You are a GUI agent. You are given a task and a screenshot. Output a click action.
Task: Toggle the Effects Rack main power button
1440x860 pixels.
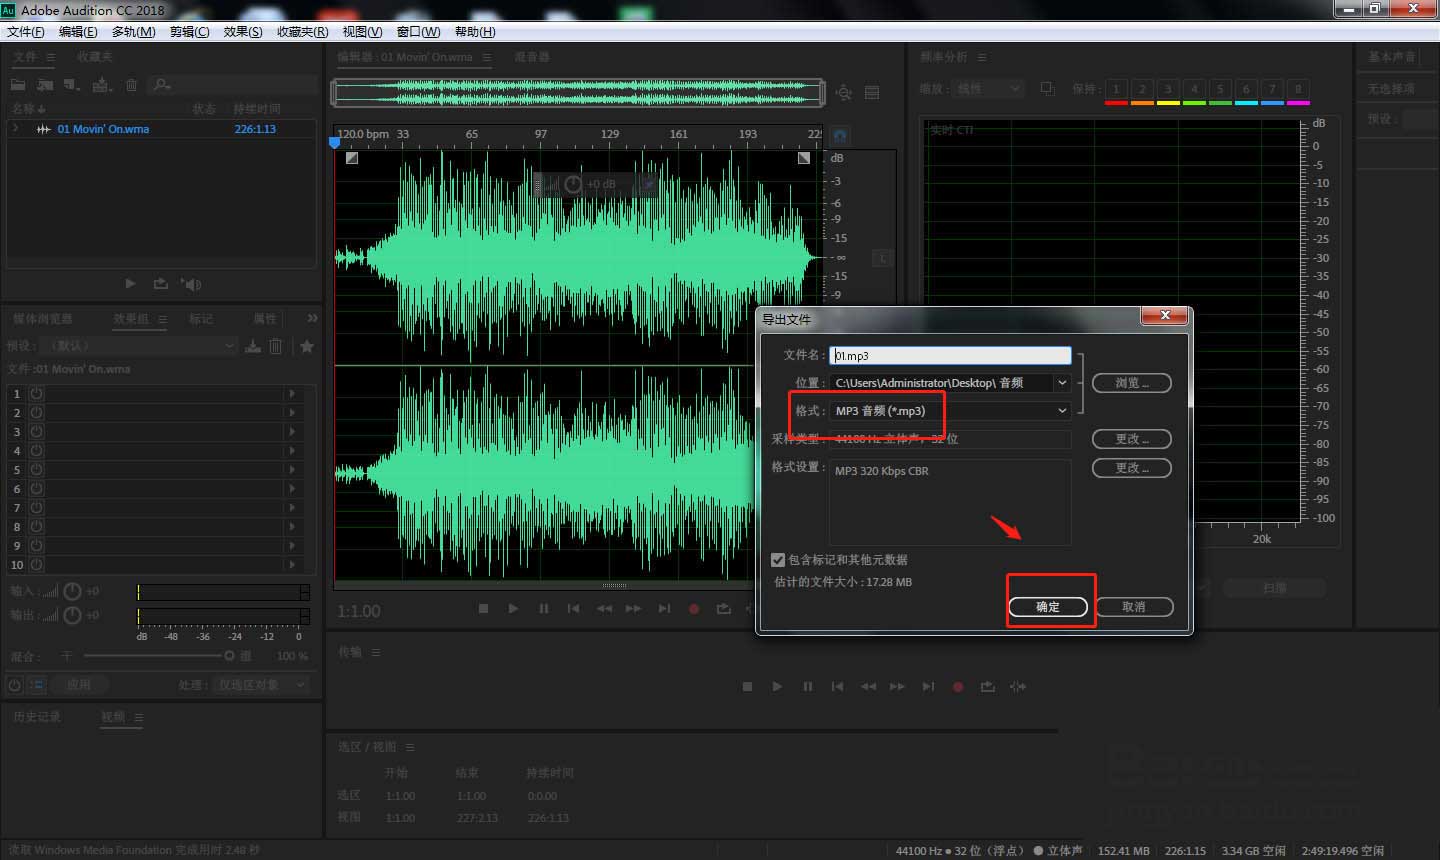click(x=15, y=685)
